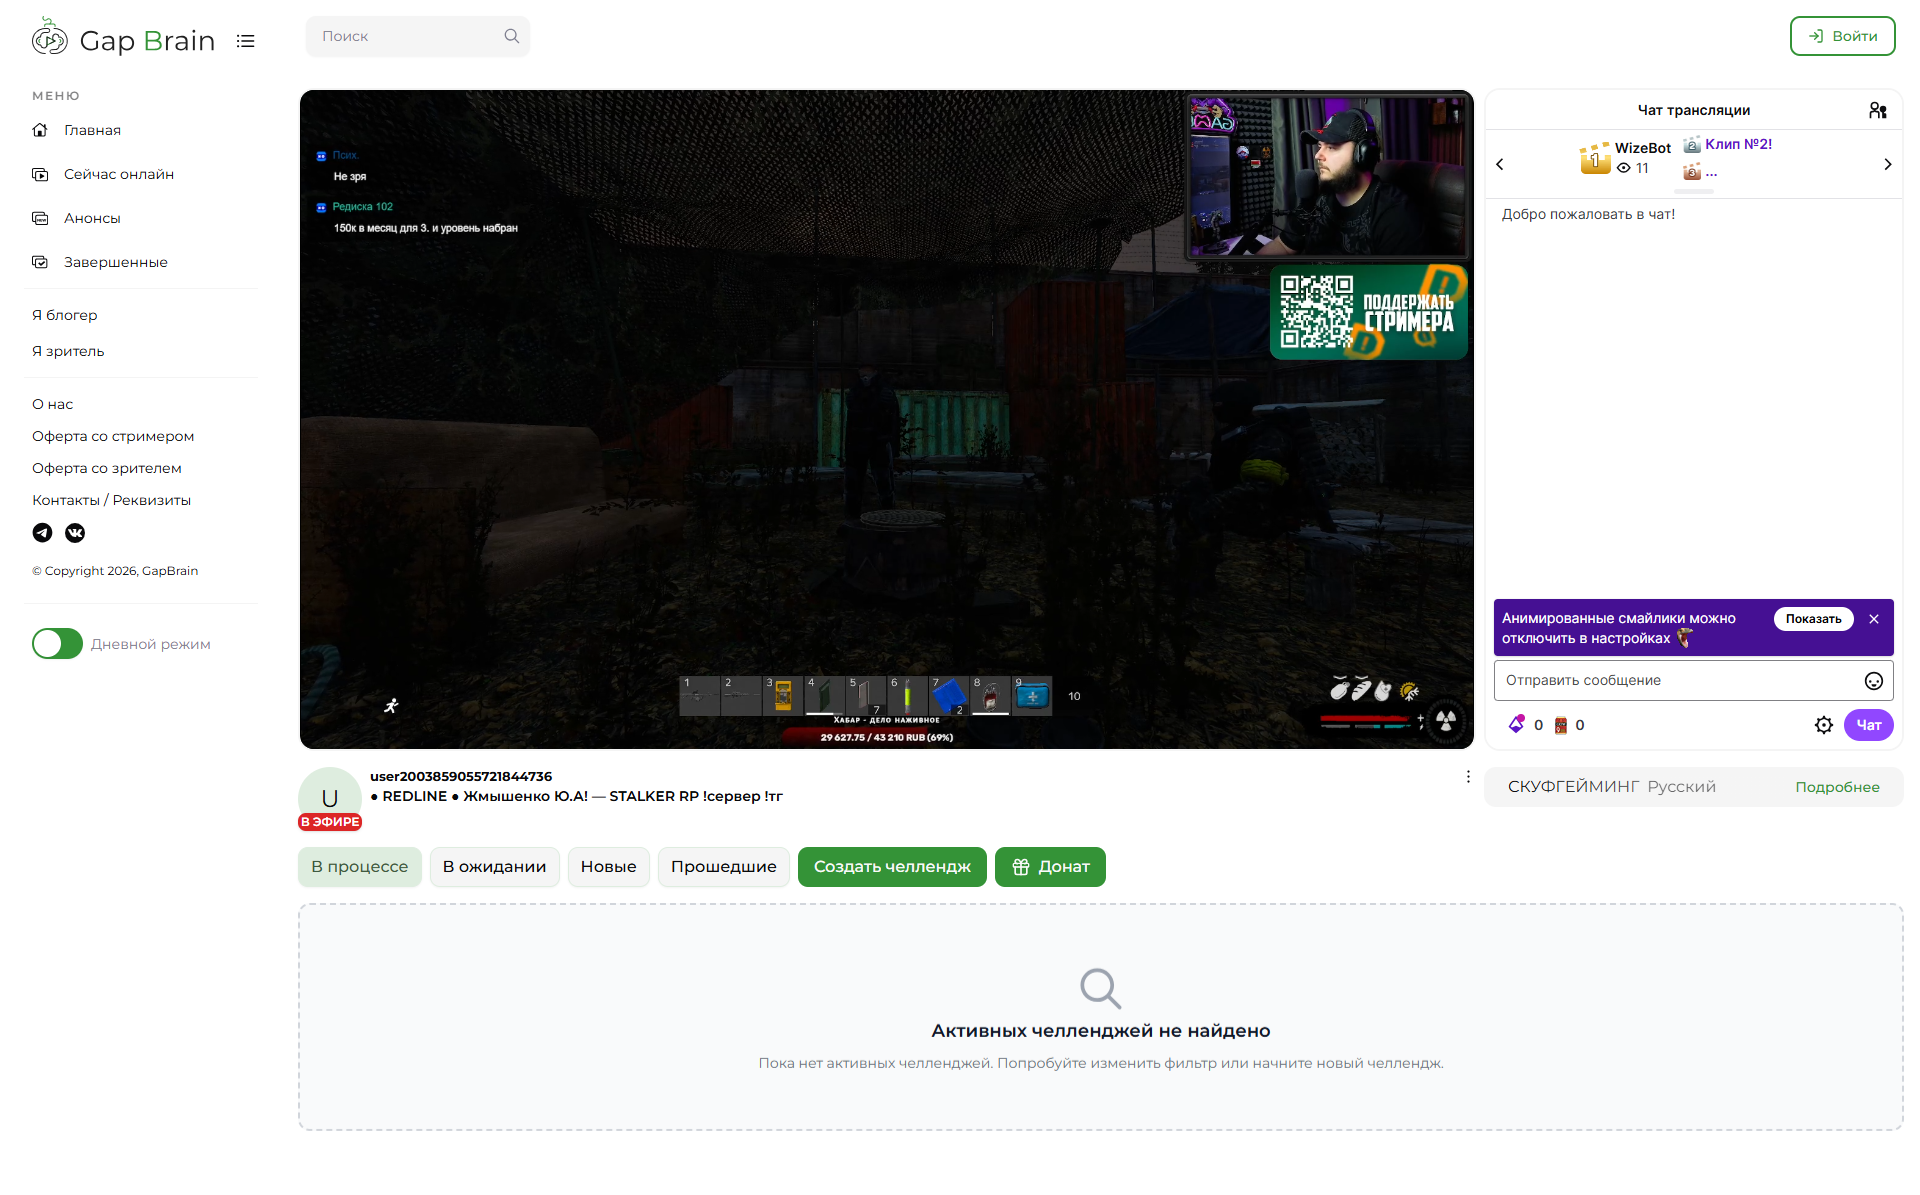Image resolution: width=1920 pixels, height=1195 pixels.
Task: Click the Copyright 2026, GapBrain text
Action: (x=115, y=571)
